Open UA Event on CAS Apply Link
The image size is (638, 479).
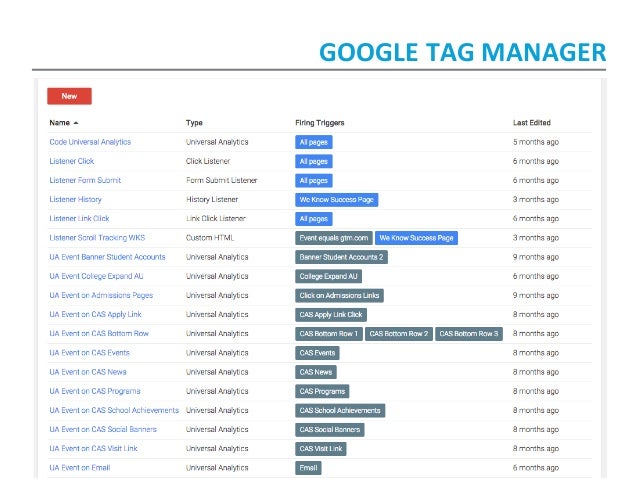click(x=95, y=314)
